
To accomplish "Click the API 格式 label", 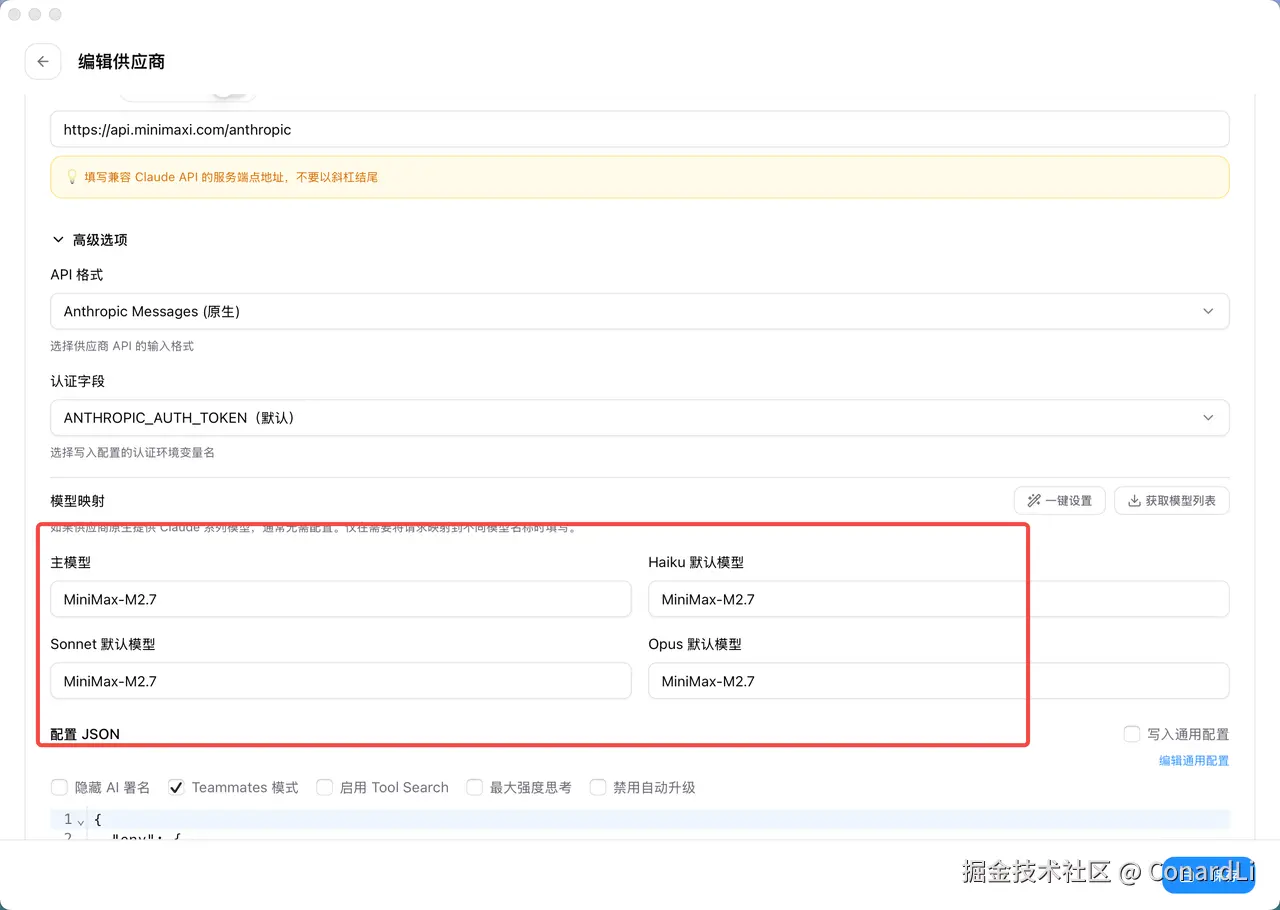I will tap(77, 275).
